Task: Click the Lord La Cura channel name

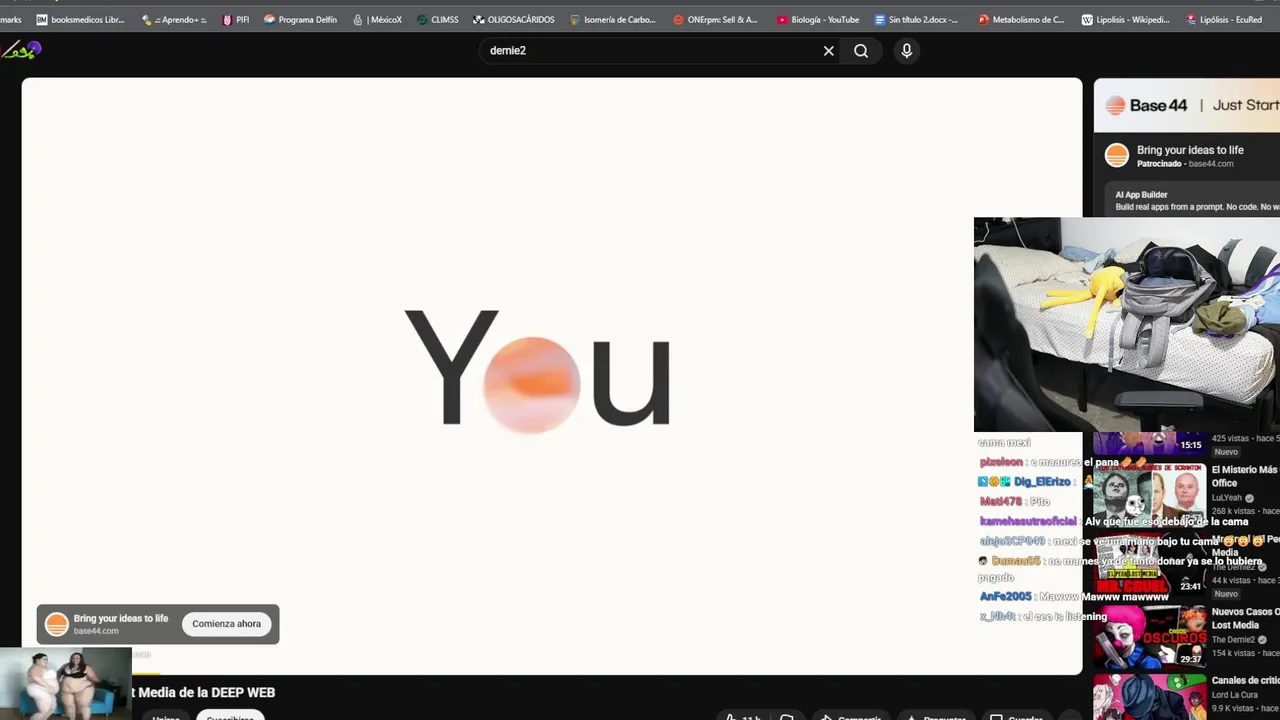Action: 1235,695
